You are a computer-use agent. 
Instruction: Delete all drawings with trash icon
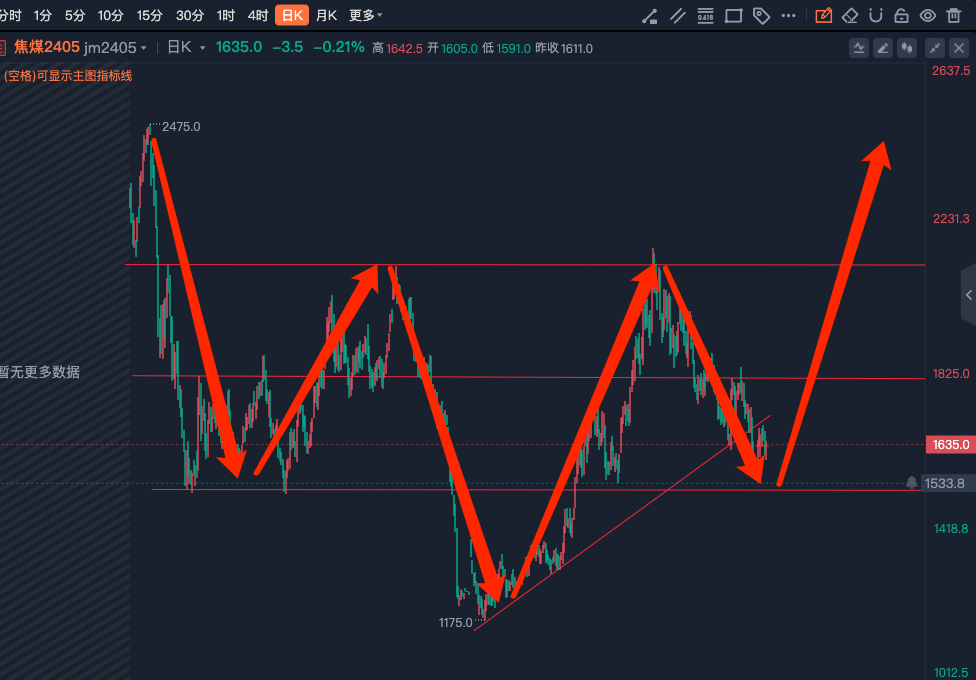[954, 16]
